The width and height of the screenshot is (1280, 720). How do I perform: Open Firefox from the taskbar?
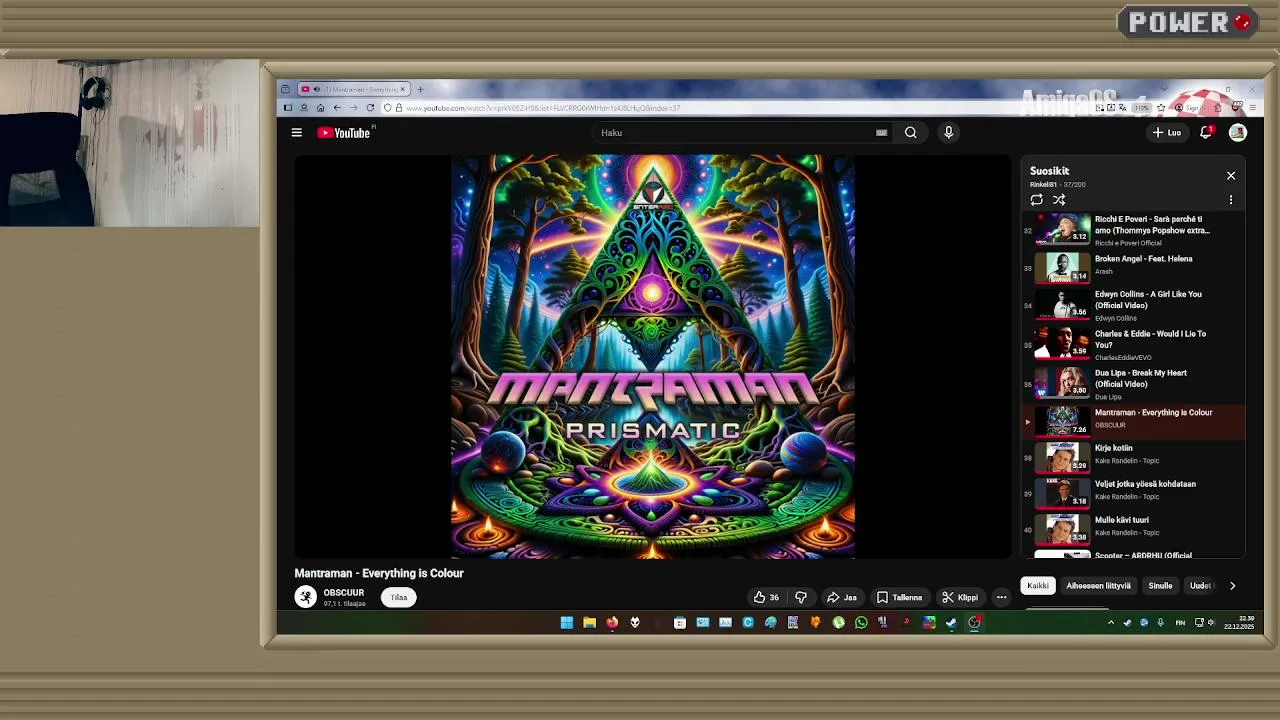(612, 623)
